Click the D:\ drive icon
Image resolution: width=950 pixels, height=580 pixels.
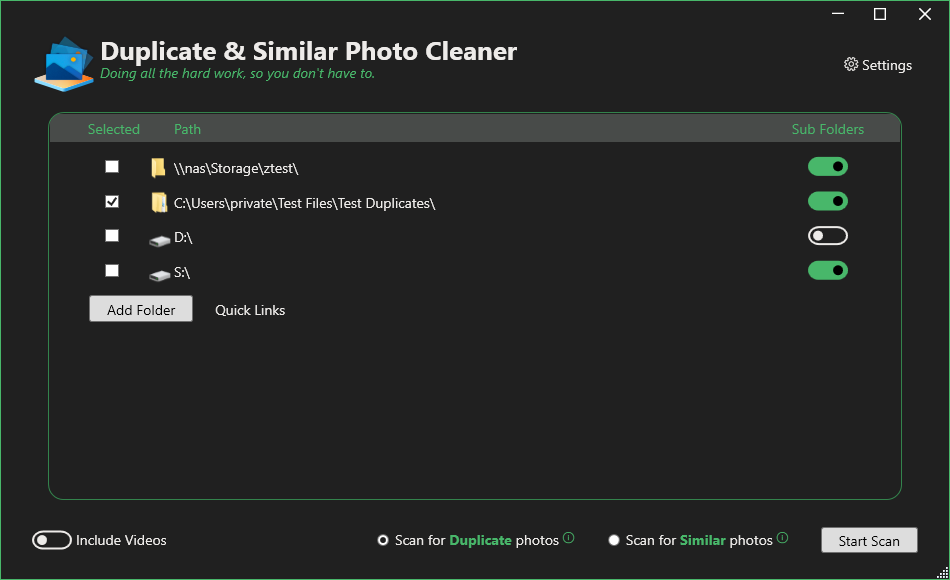click(159, 240)
